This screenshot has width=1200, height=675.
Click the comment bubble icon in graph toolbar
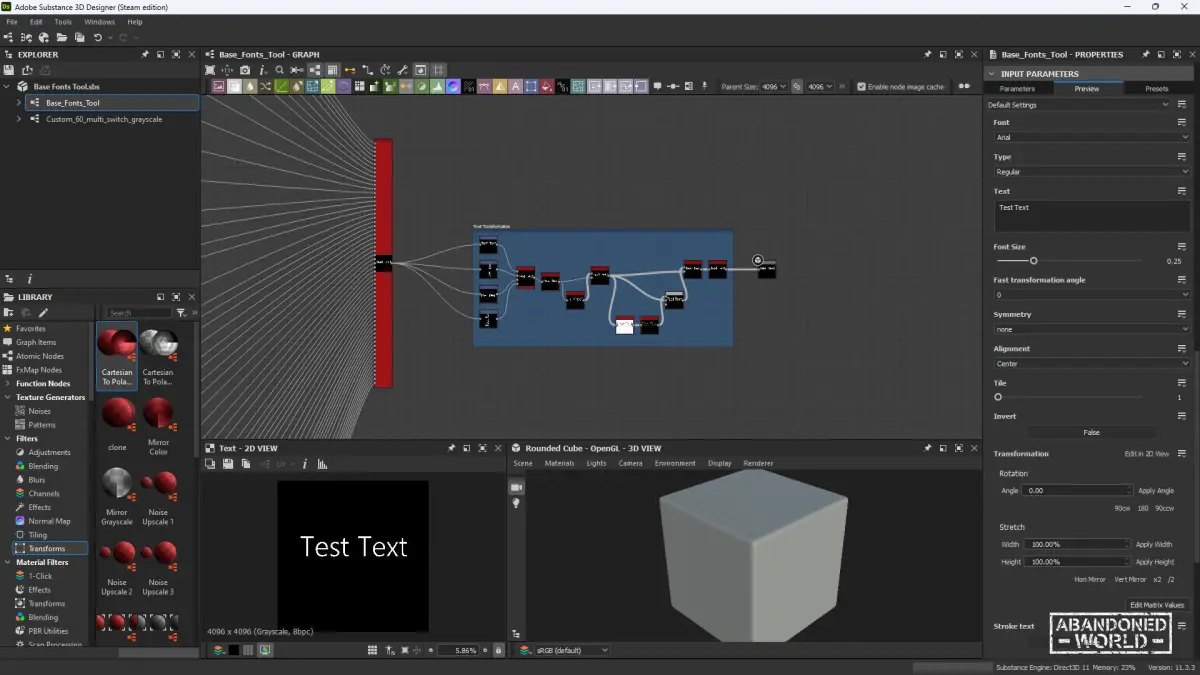pos(657,87)
